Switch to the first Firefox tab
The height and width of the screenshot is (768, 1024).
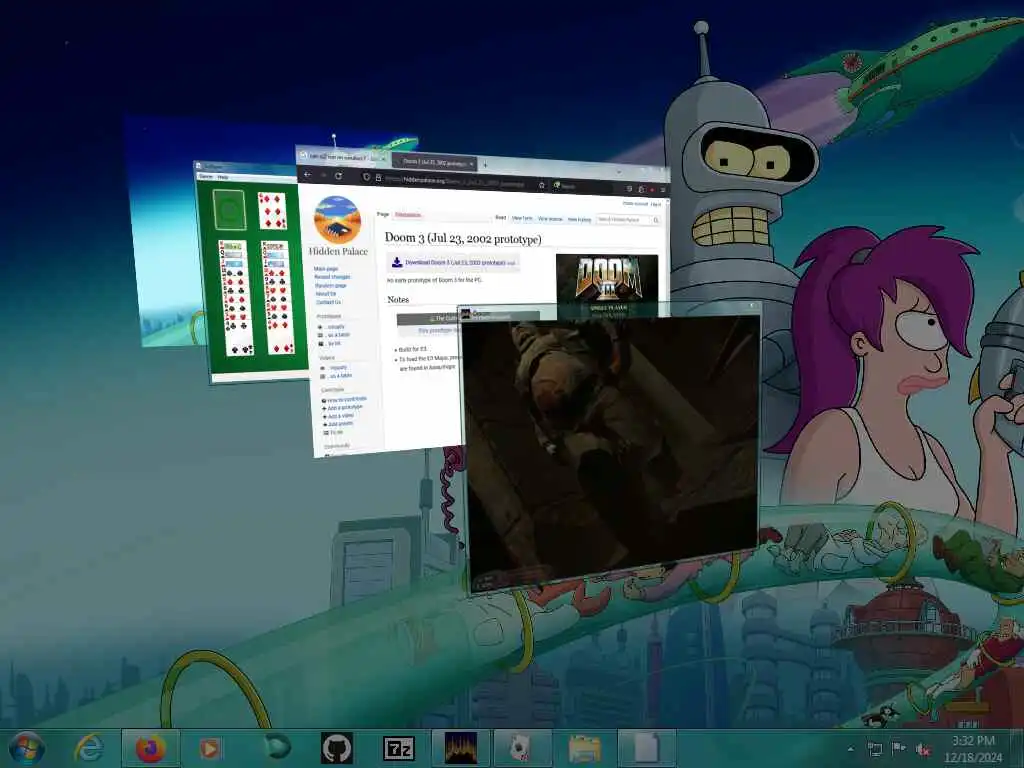click(x=342, y=157)
